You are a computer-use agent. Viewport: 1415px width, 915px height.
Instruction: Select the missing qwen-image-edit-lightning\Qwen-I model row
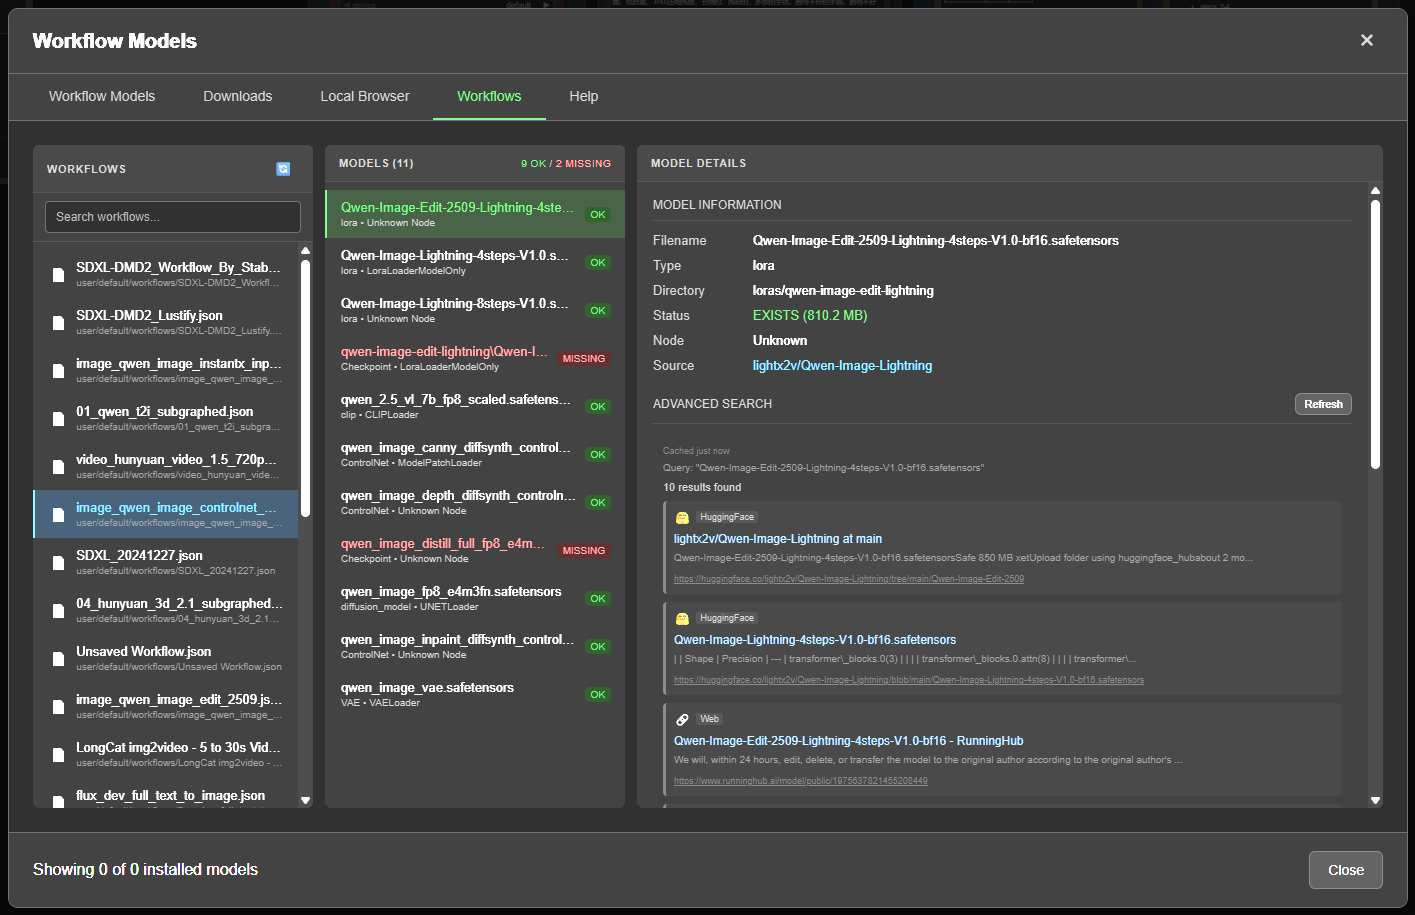[x=475, y=358]
